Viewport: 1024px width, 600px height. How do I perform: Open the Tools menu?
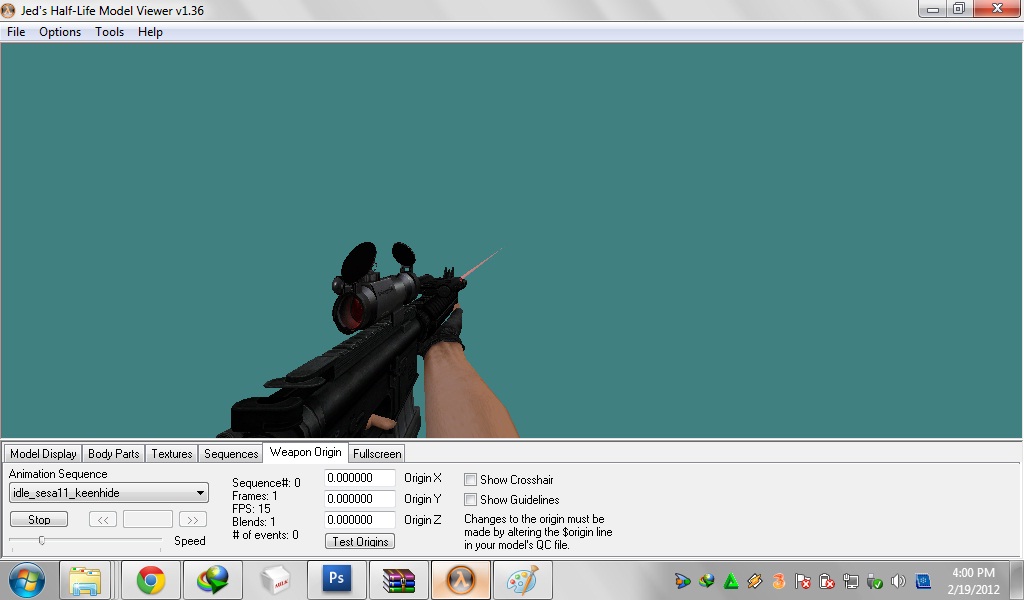(109, 32)
